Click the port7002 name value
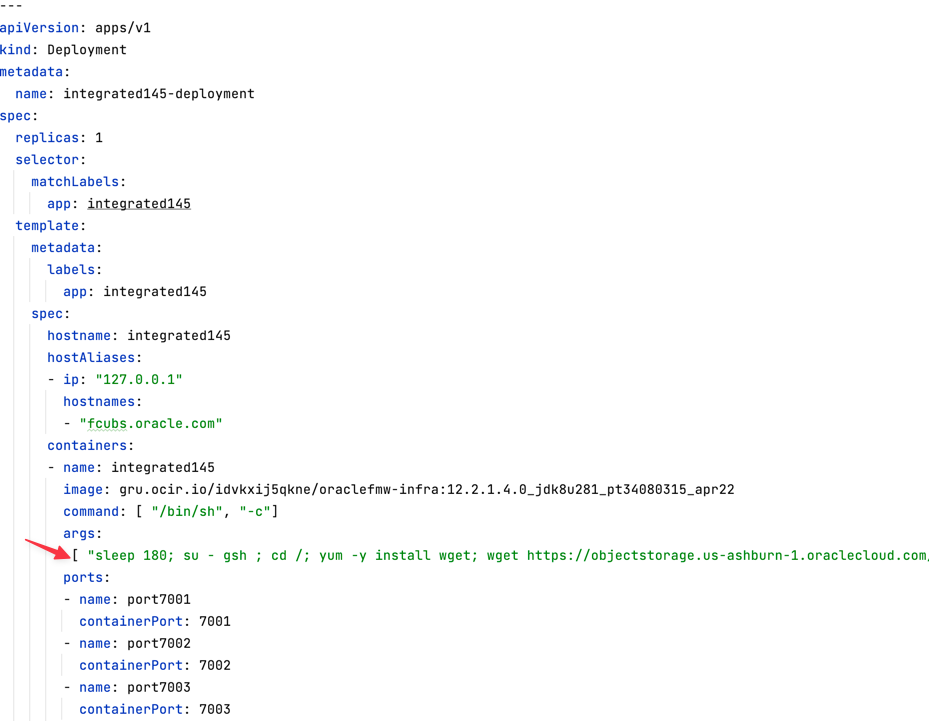Image resolution: width=929 pixels, height=721 pixels. 159,643
